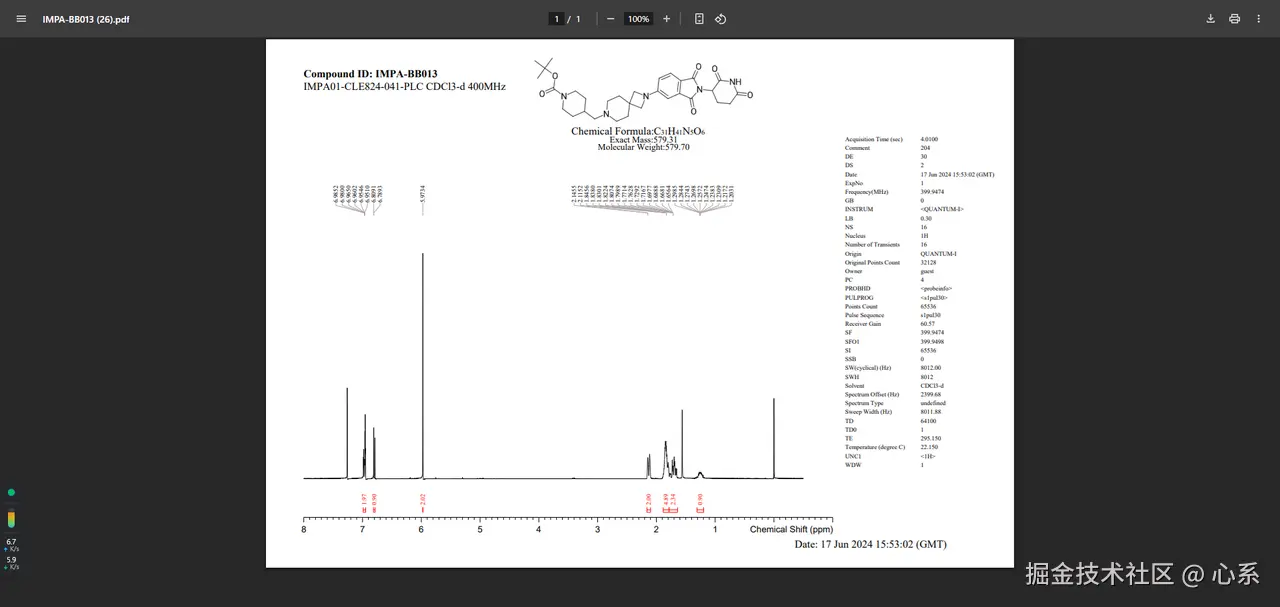1280x607 pixels.
Task: Click the Original Points Count label
Action: pos(872,263)
